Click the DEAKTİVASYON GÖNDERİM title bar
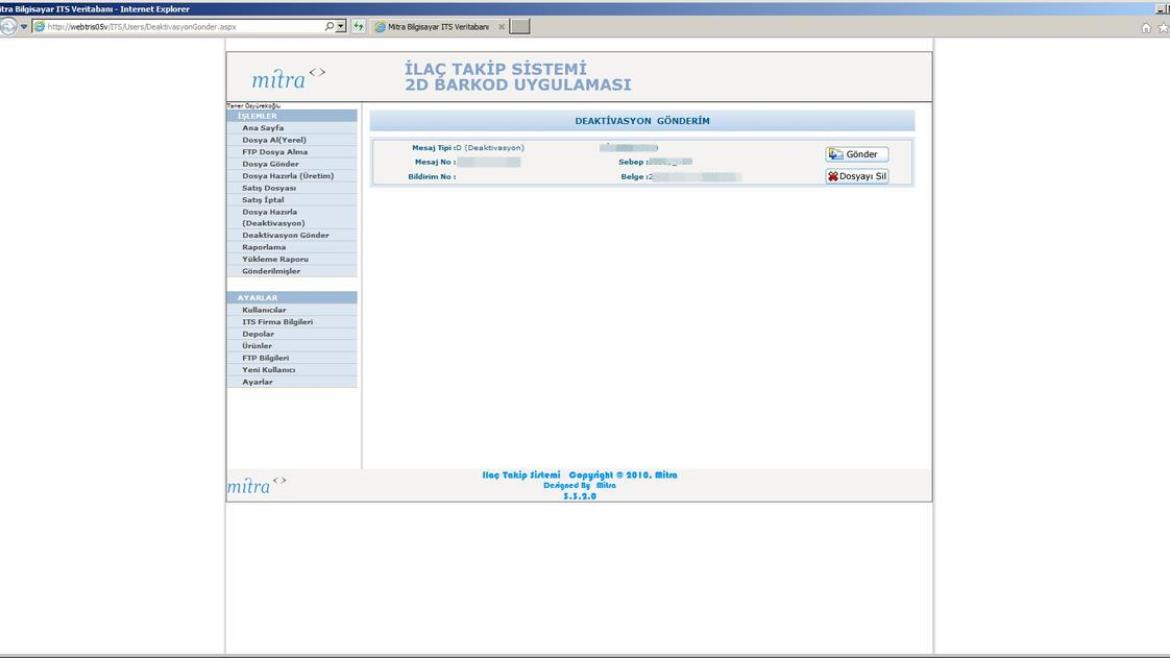The height and width of the screenshot is (658, 1170). coord(642,121)
